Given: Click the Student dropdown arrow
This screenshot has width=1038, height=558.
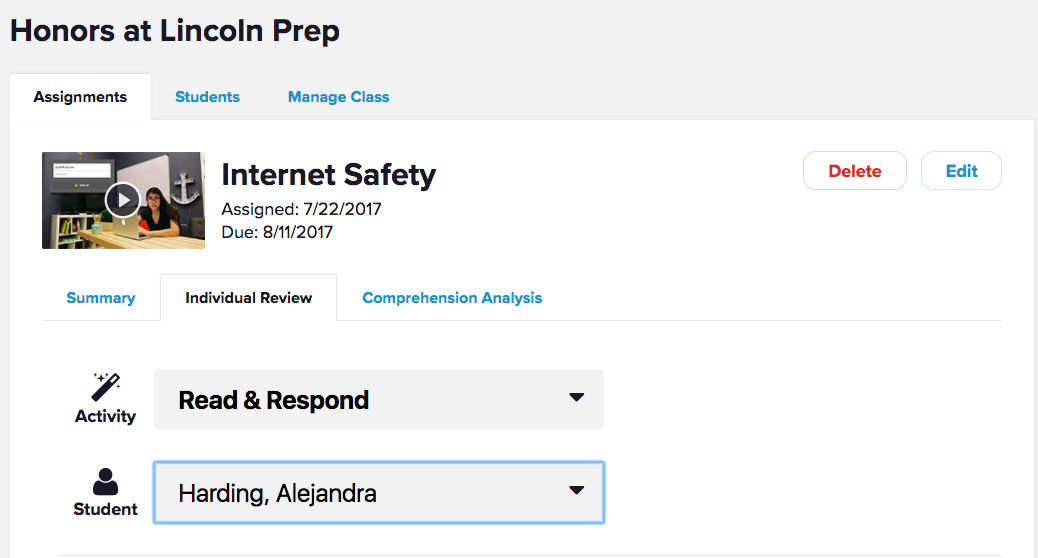Looking at the screenshot, I should pos(576,490).
